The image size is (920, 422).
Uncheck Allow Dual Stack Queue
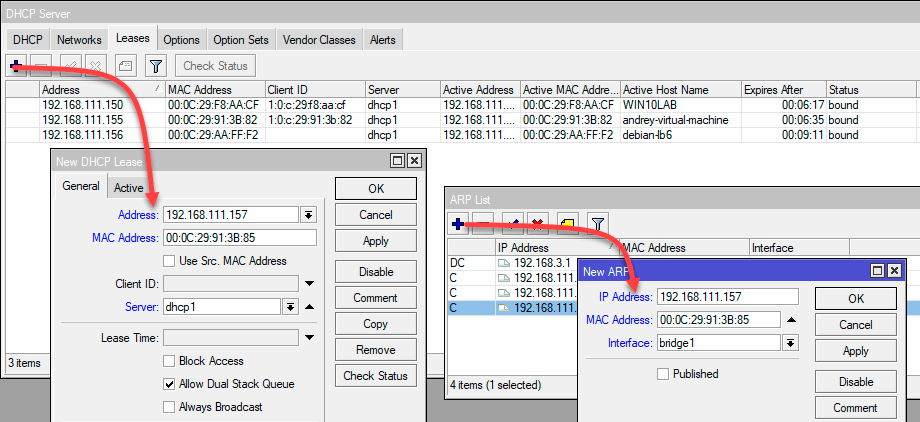pos(169,384)
